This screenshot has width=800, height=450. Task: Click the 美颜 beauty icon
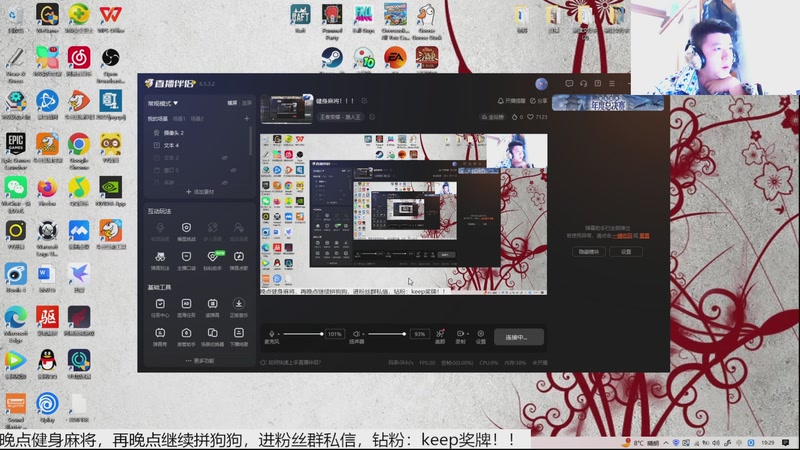pos(440,334)
